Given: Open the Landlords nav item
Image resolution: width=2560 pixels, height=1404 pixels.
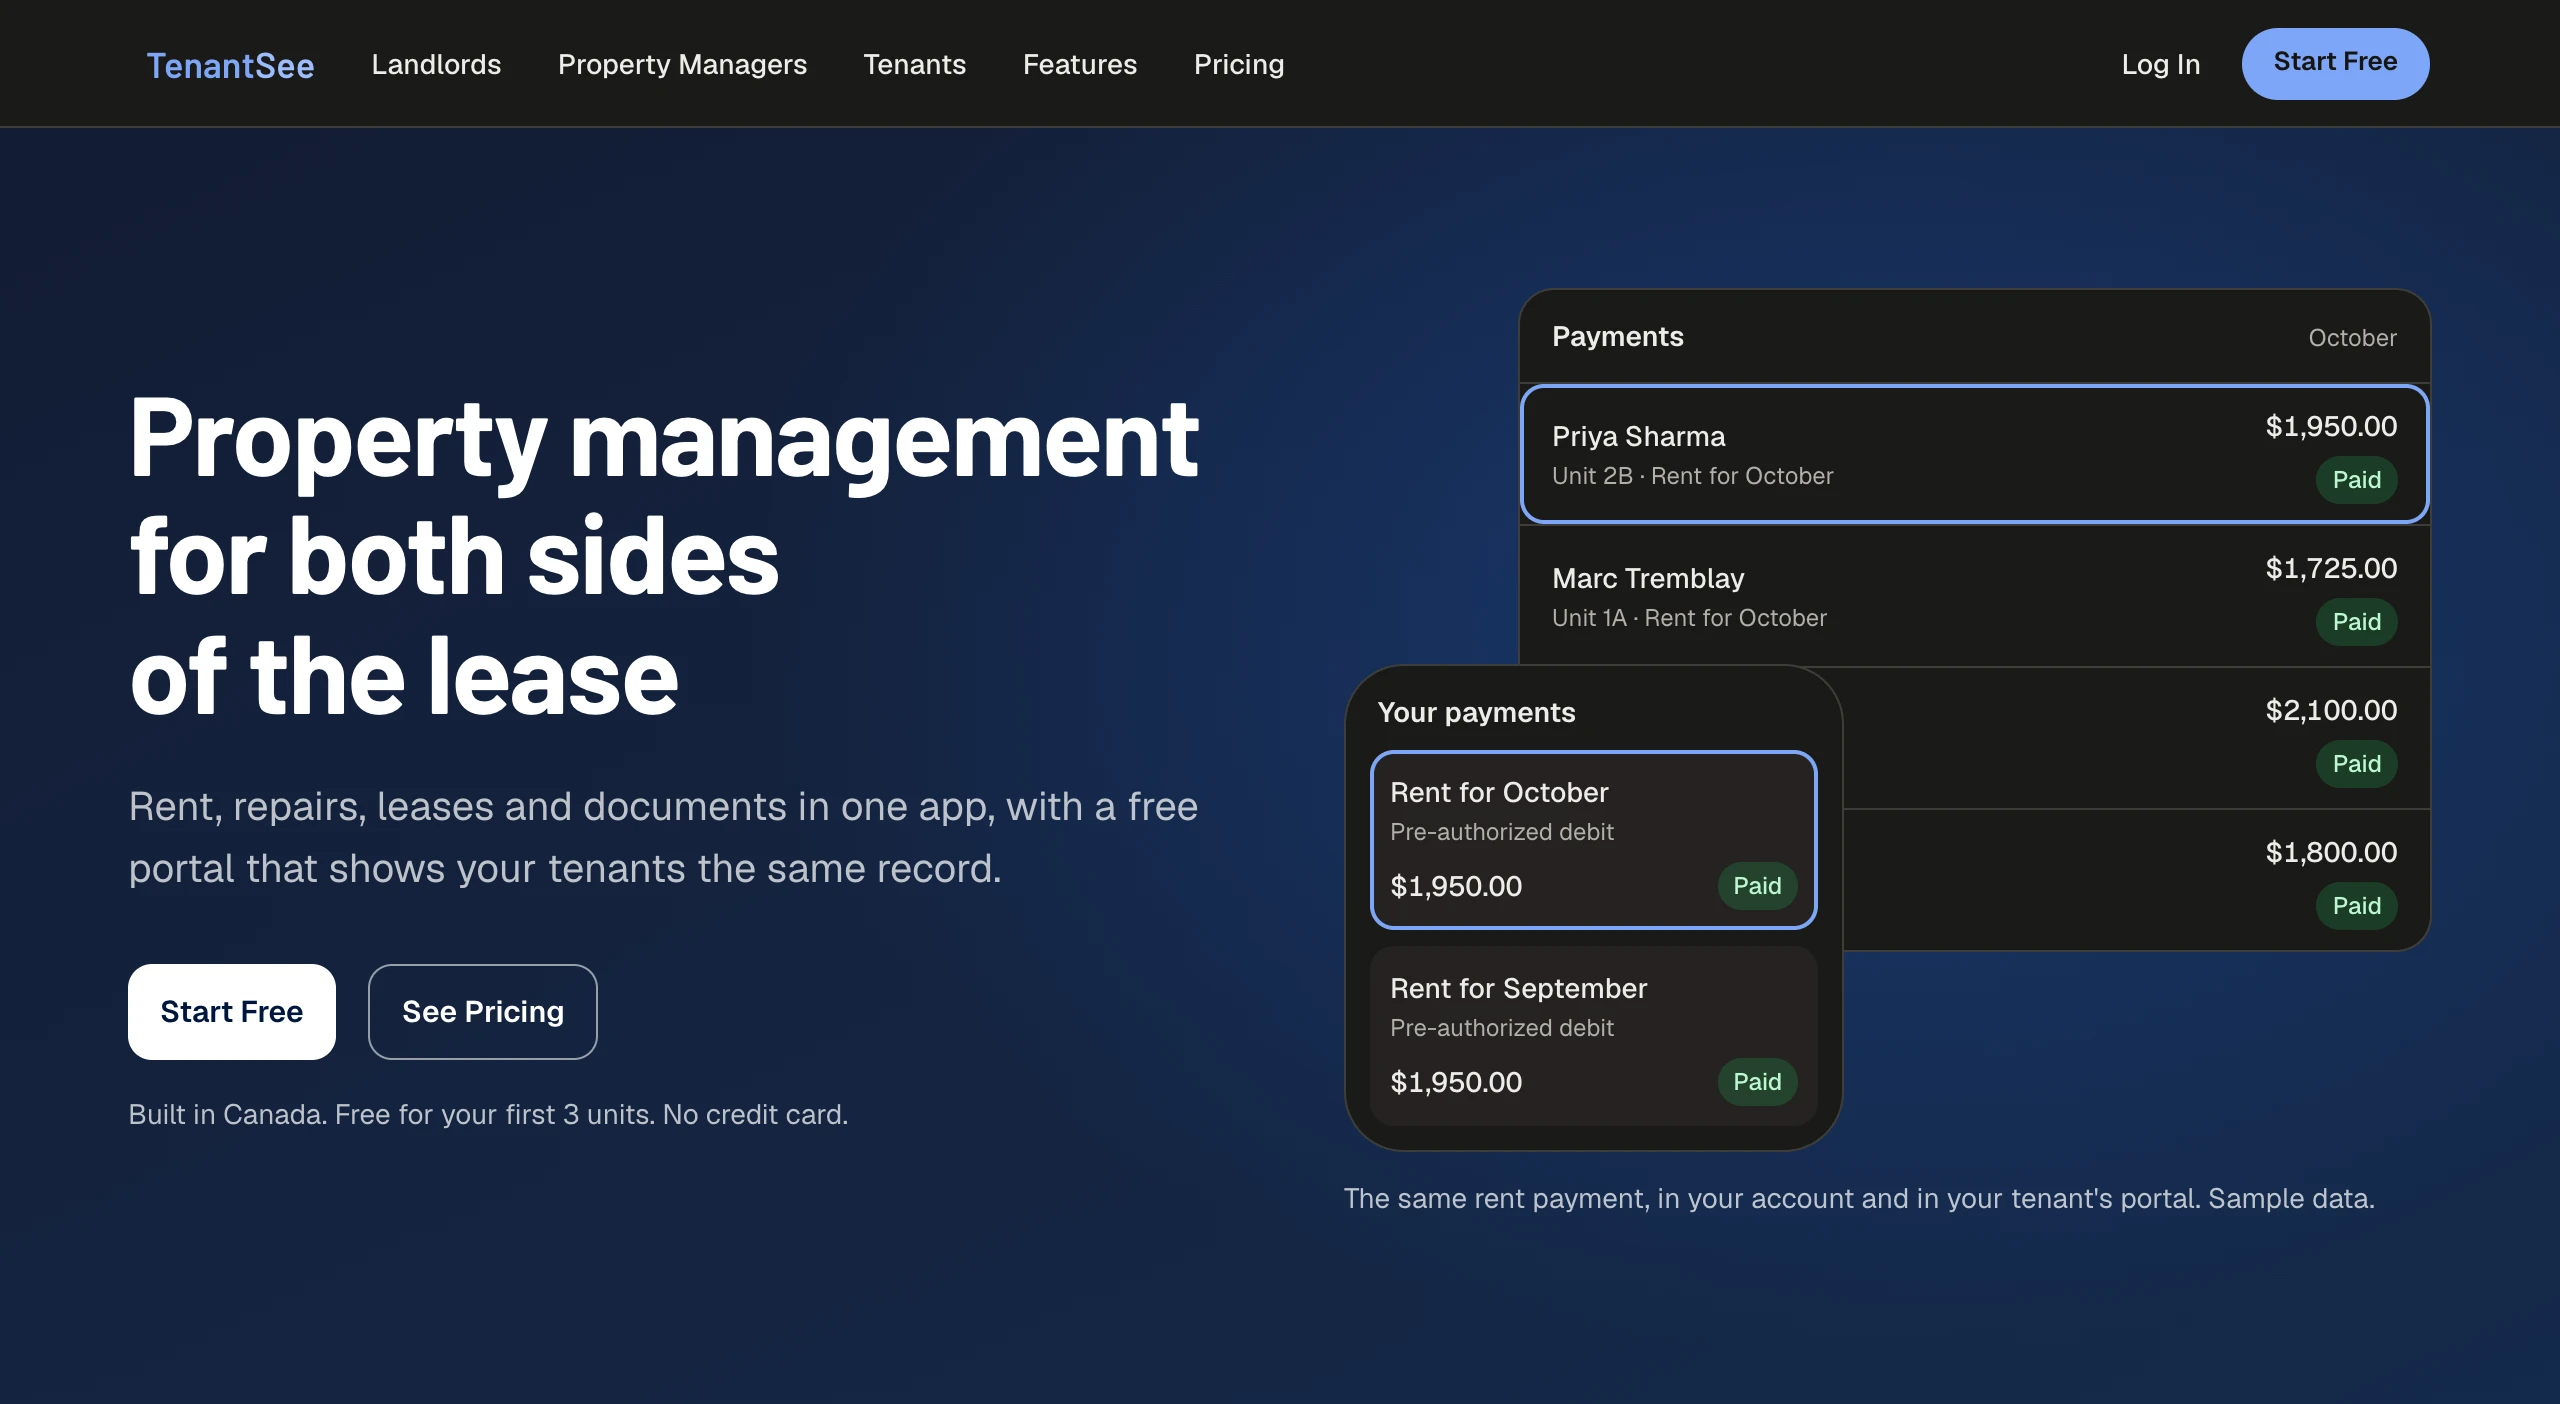Looking at the screenshot, I should click(436, 64).
